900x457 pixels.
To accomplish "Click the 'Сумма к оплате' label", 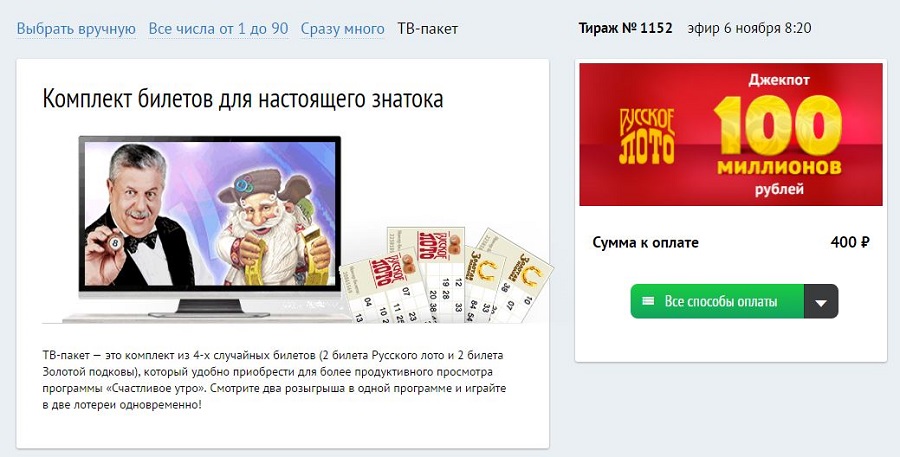I will [645, 242].
